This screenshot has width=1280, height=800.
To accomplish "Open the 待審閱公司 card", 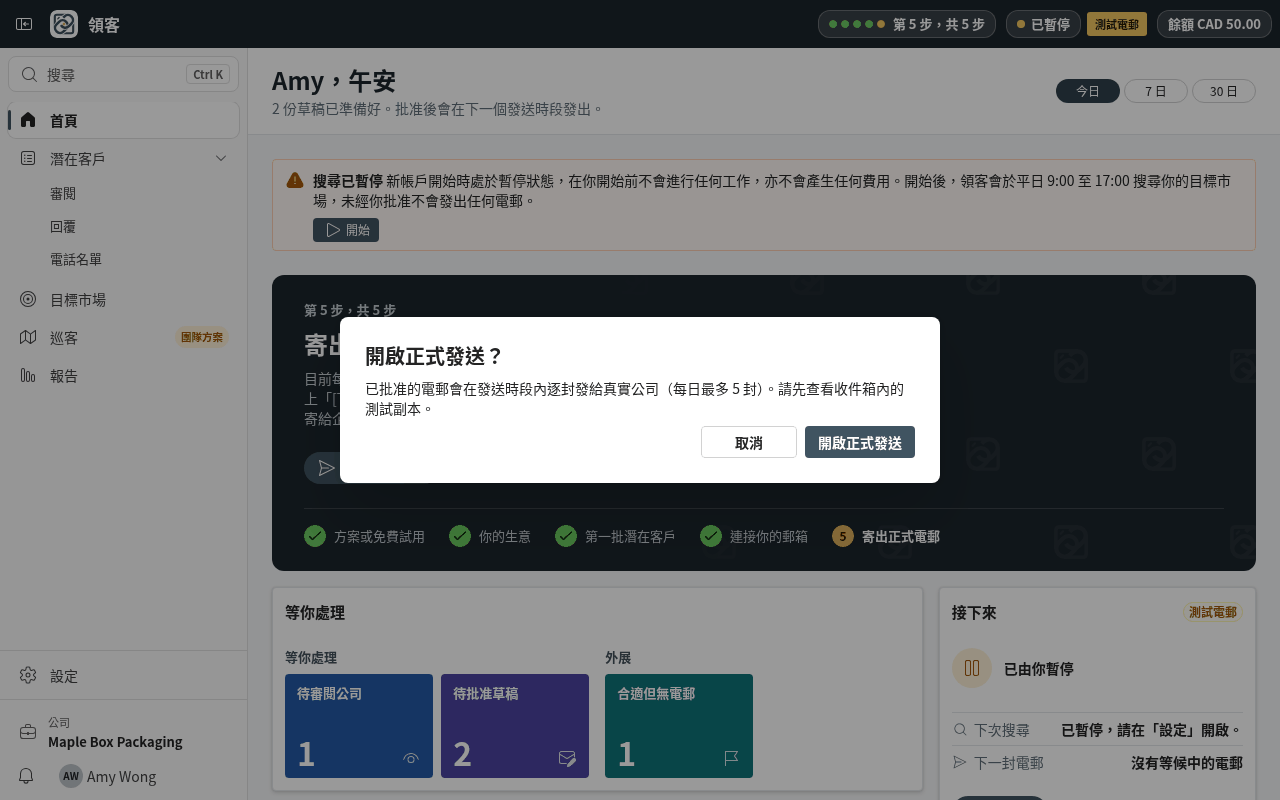I will click(x=359, y=726).
